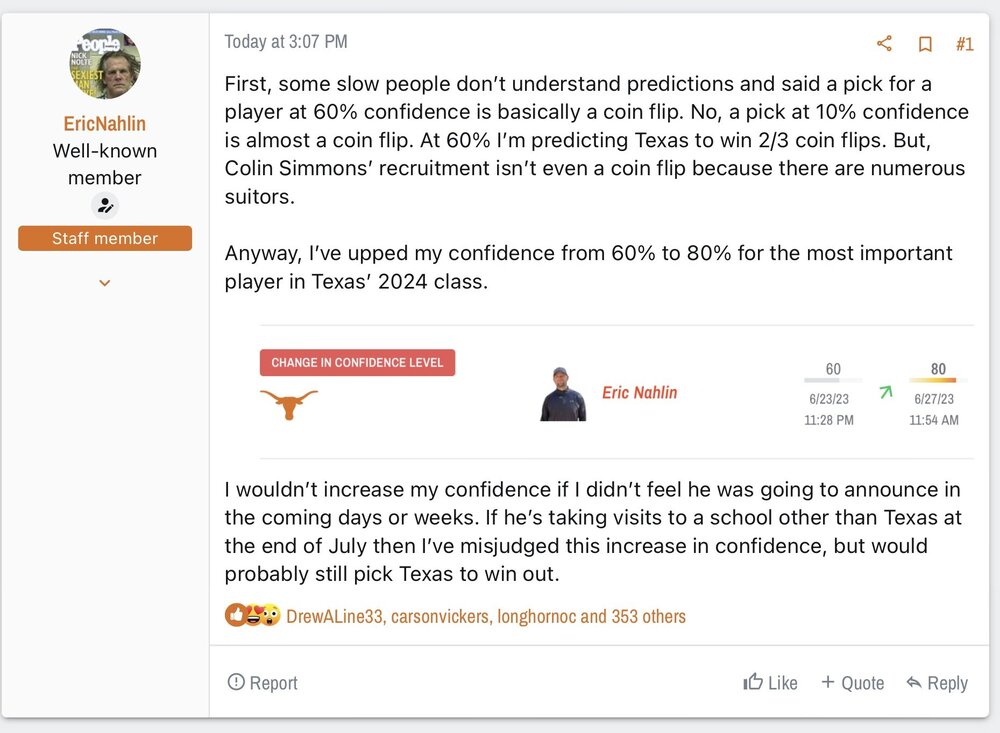Click the 80 confidence level bar
Screen dimensions: 1000x733
(x=932, y=381)
